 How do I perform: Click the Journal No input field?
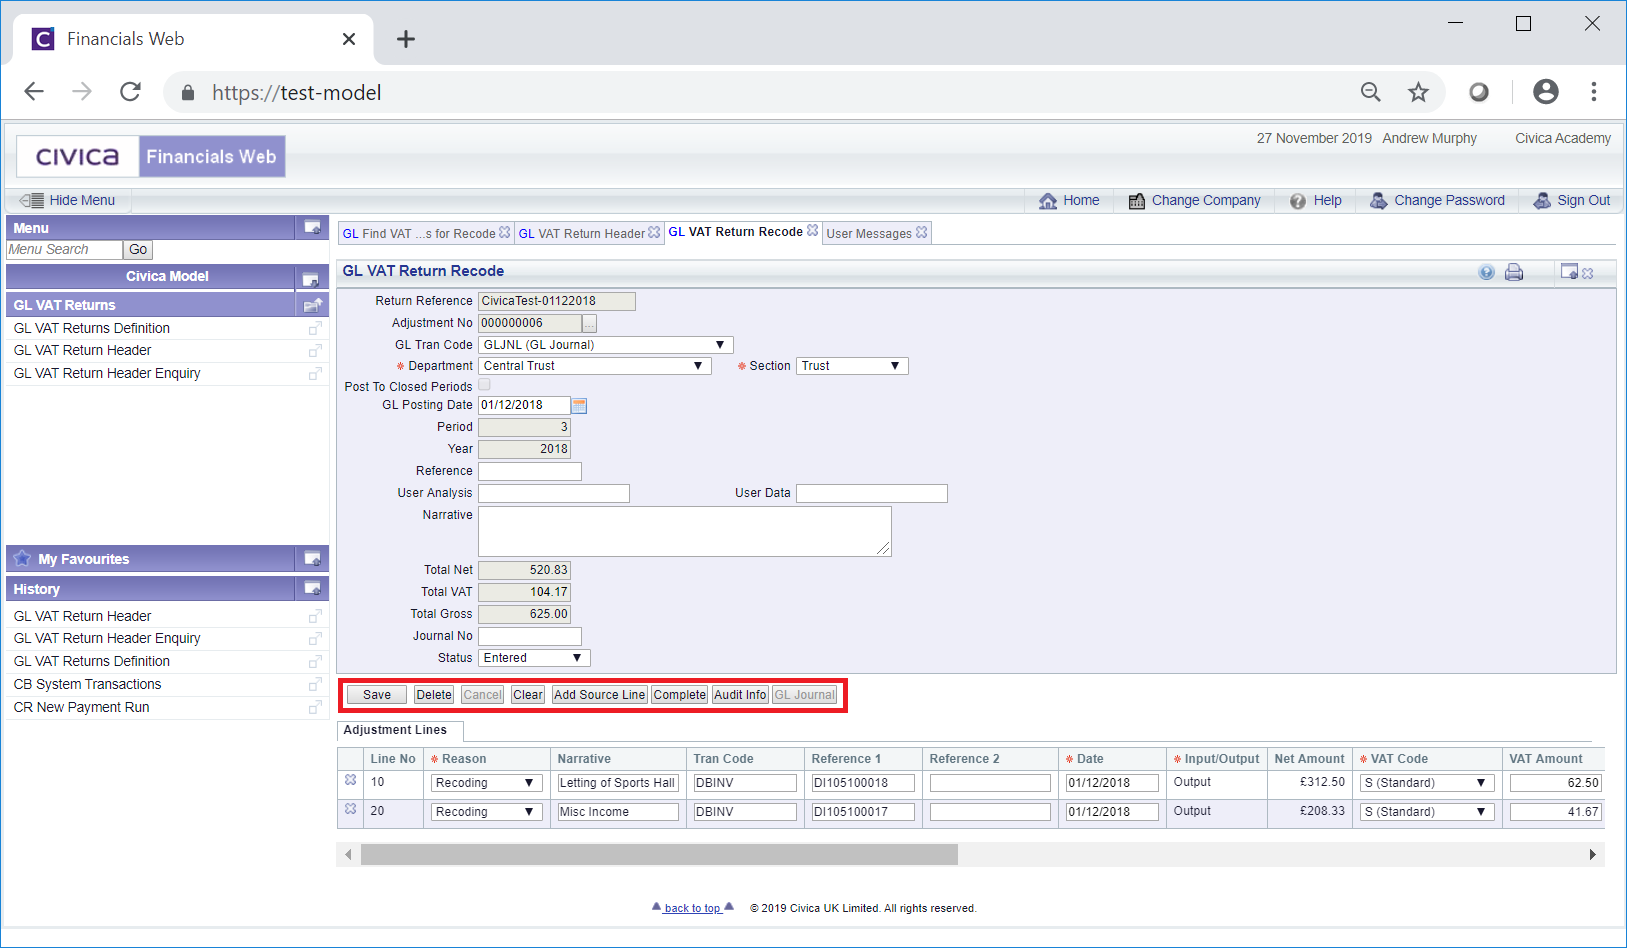[x=530, y=636]
